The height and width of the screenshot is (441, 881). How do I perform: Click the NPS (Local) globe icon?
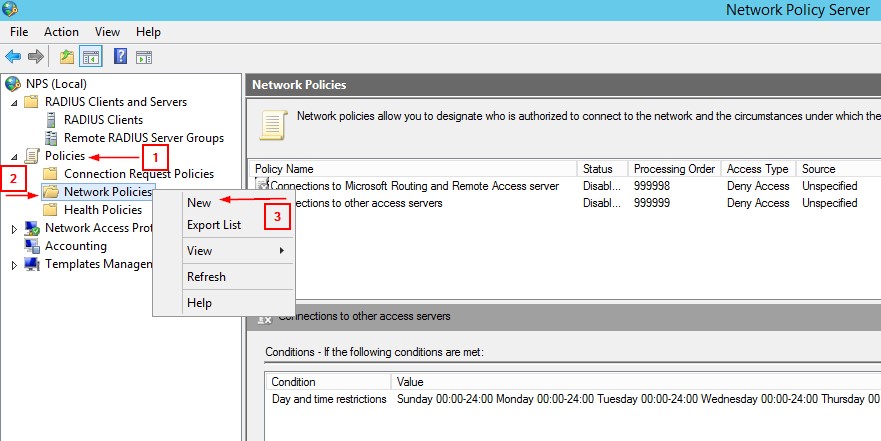13,84
